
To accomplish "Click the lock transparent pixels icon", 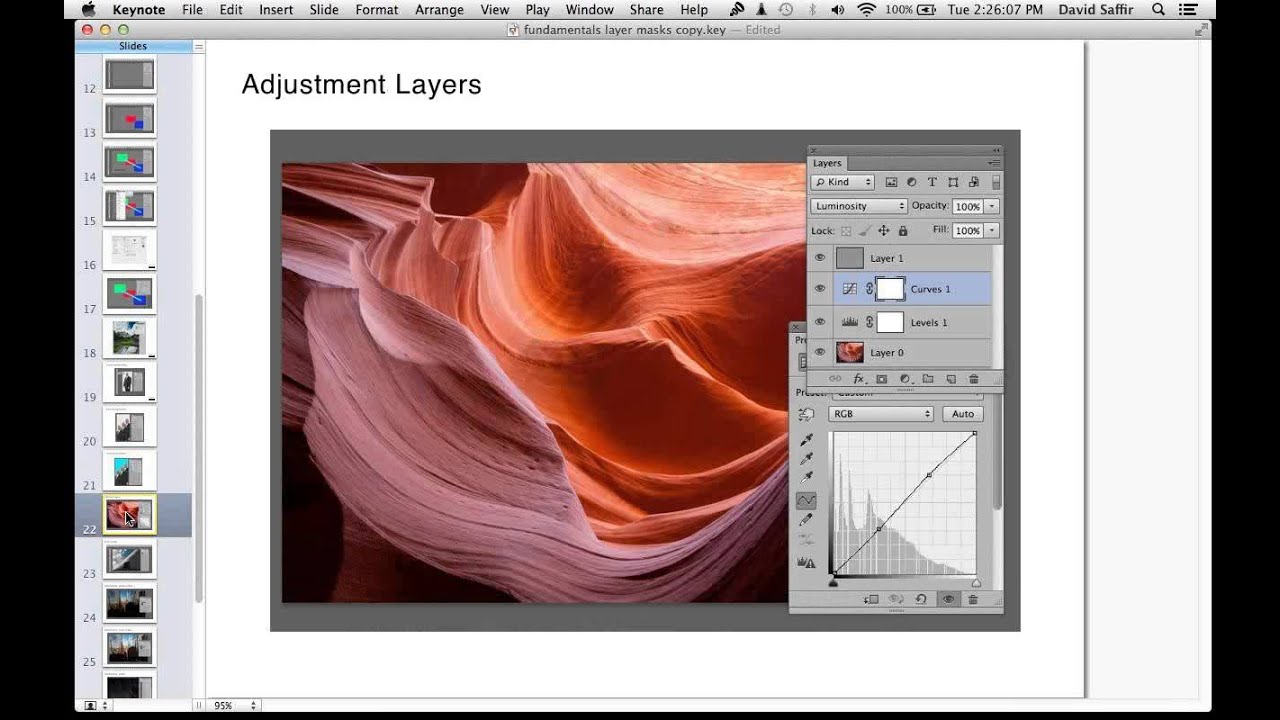I will pos(846,231).
